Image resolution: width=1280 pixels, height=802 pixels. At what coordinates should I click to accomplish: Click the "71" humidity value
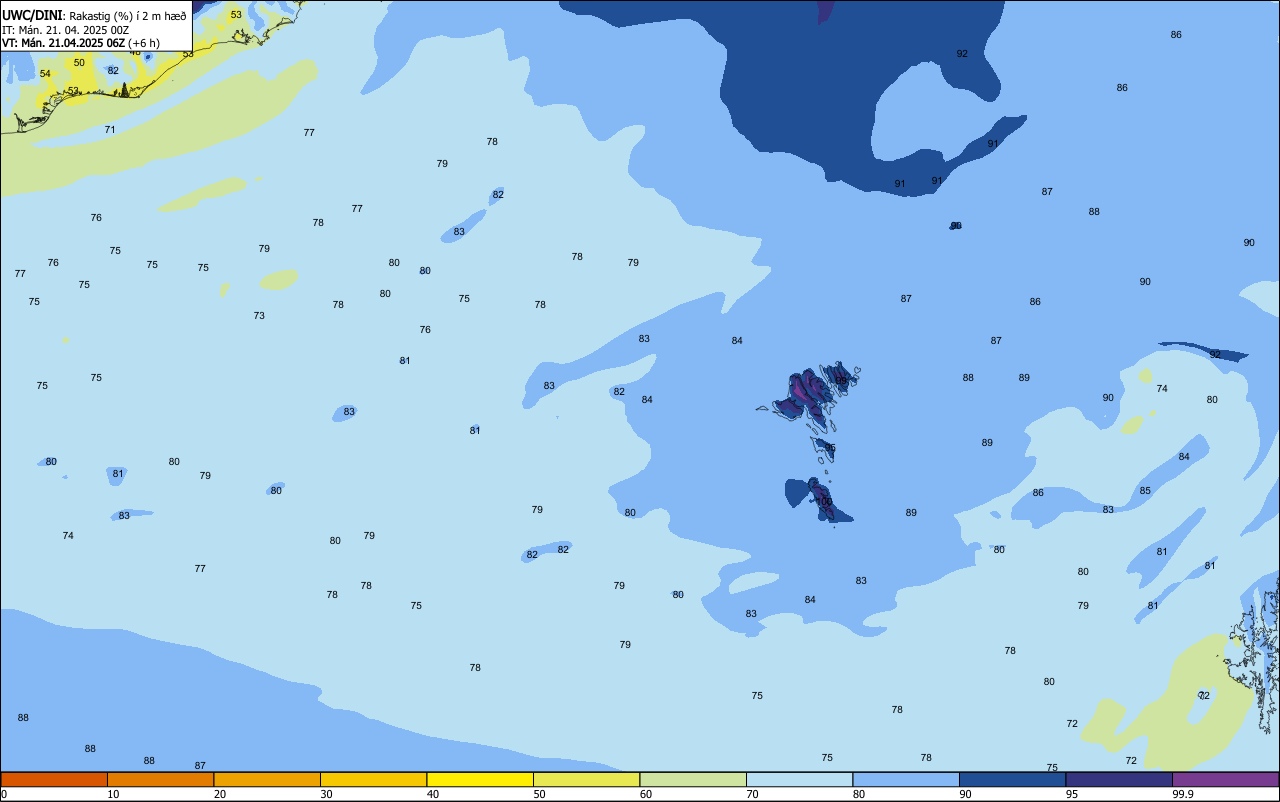point(110,130)
